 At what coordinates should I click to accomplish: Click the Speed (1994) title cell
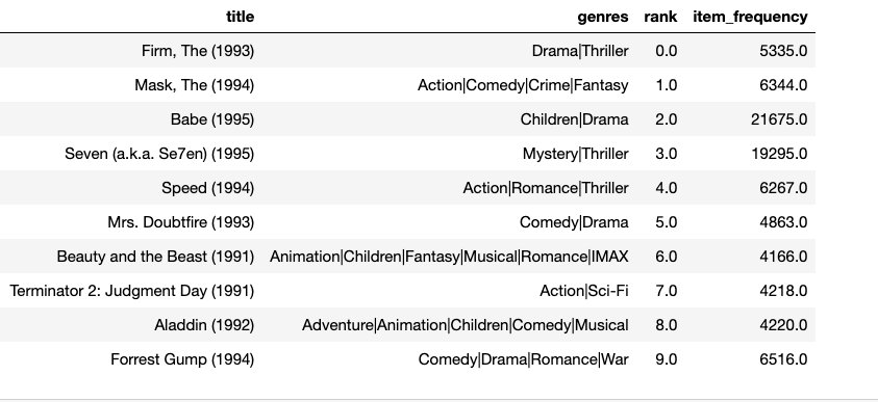(x=208, y=188)
